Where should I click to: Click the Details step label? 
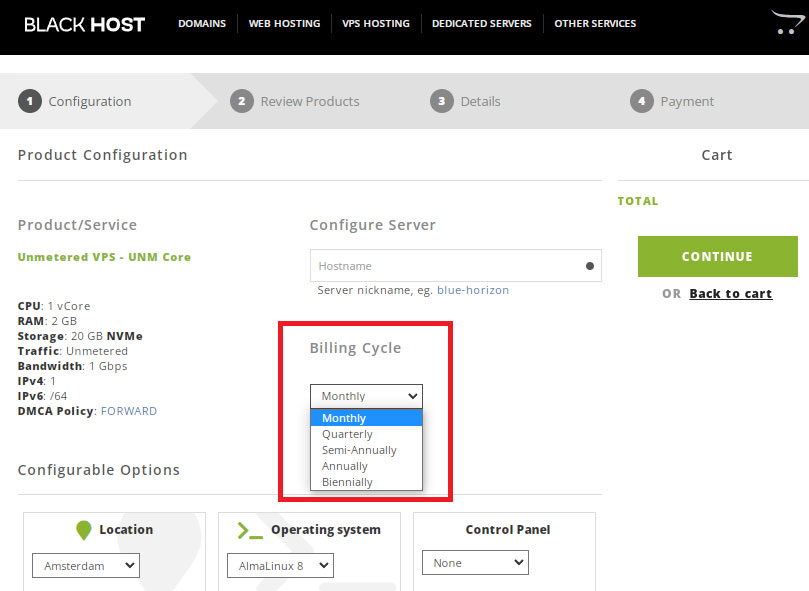480,102
